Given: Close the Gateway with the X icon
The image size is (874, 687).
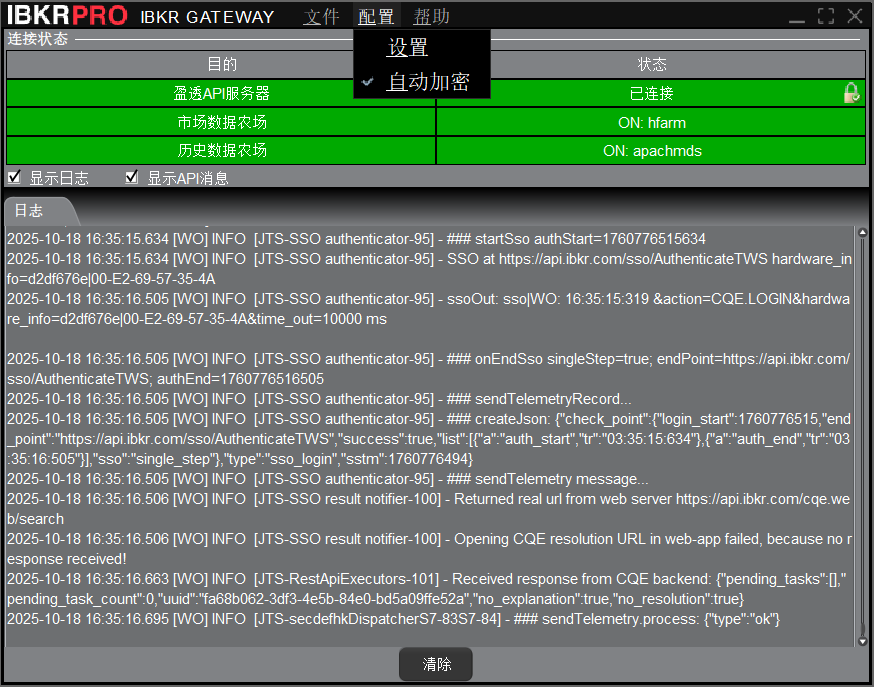Looking at the screenshot, I should click(x=854, y=16).
